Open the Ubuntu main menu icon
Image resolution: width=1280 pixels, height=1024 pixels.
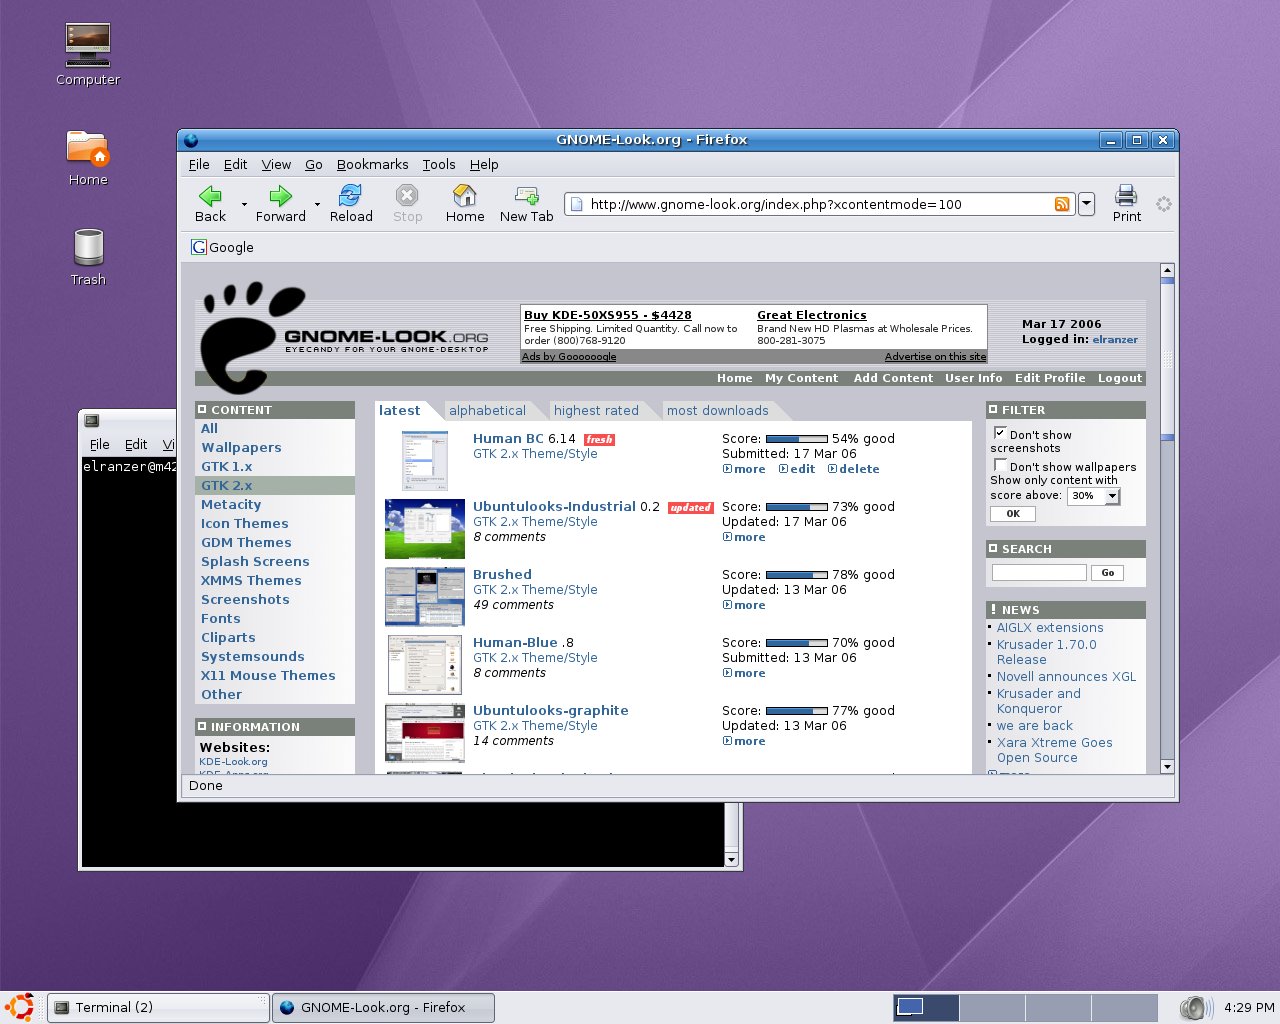20,1007
